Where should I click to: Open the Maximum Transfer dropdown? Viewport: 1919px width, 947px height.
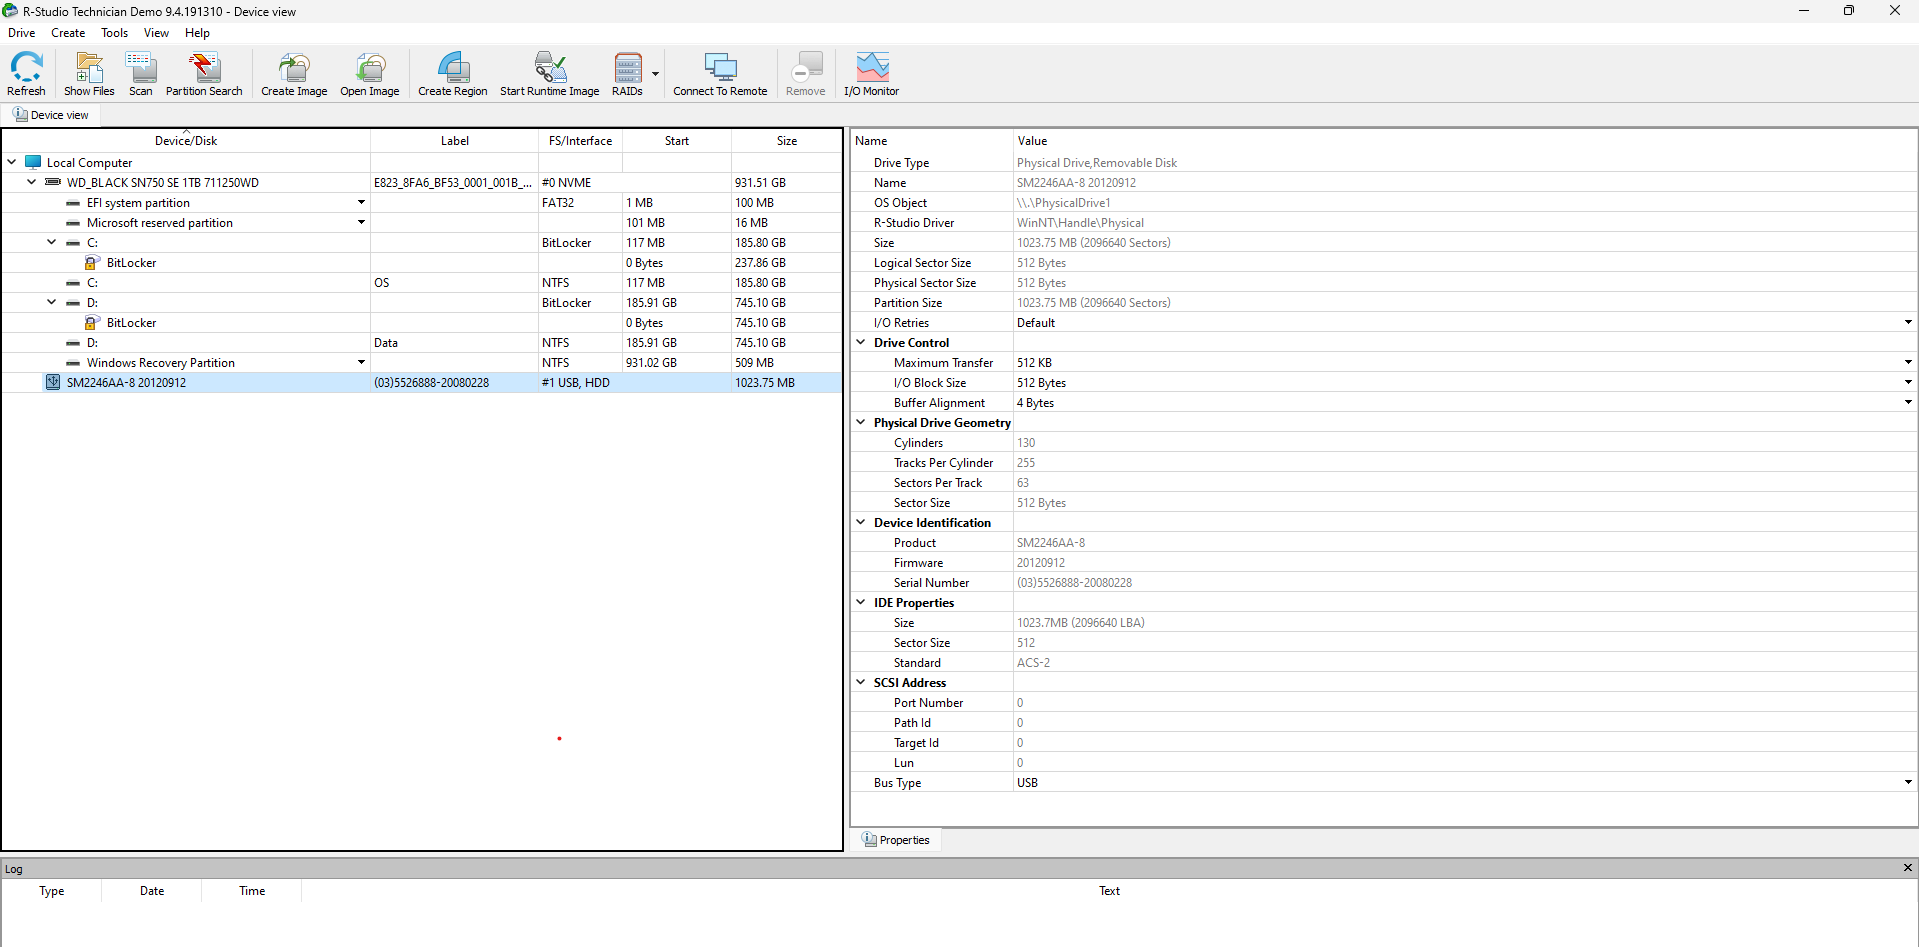pos(1908,362)
